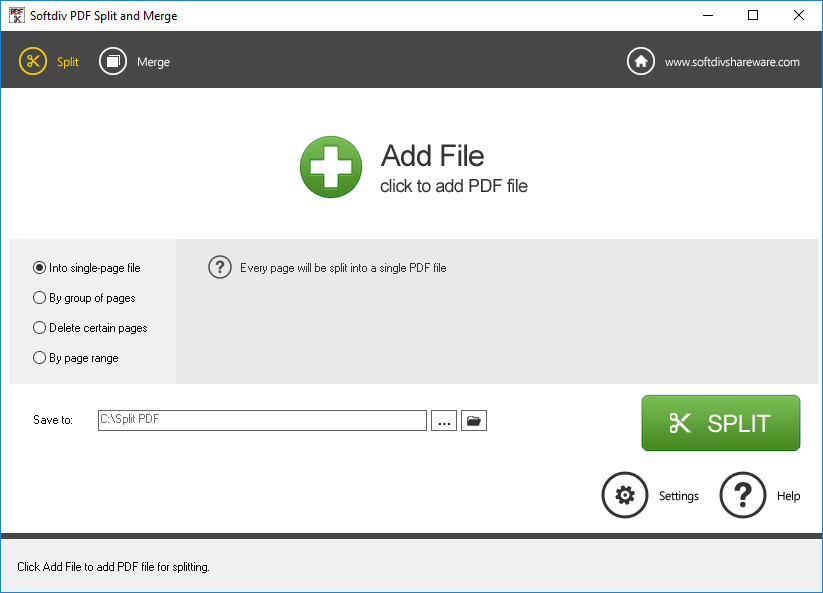Click the app icon in title bar
This screenshot has height=593, width=823.
point(17,15)
